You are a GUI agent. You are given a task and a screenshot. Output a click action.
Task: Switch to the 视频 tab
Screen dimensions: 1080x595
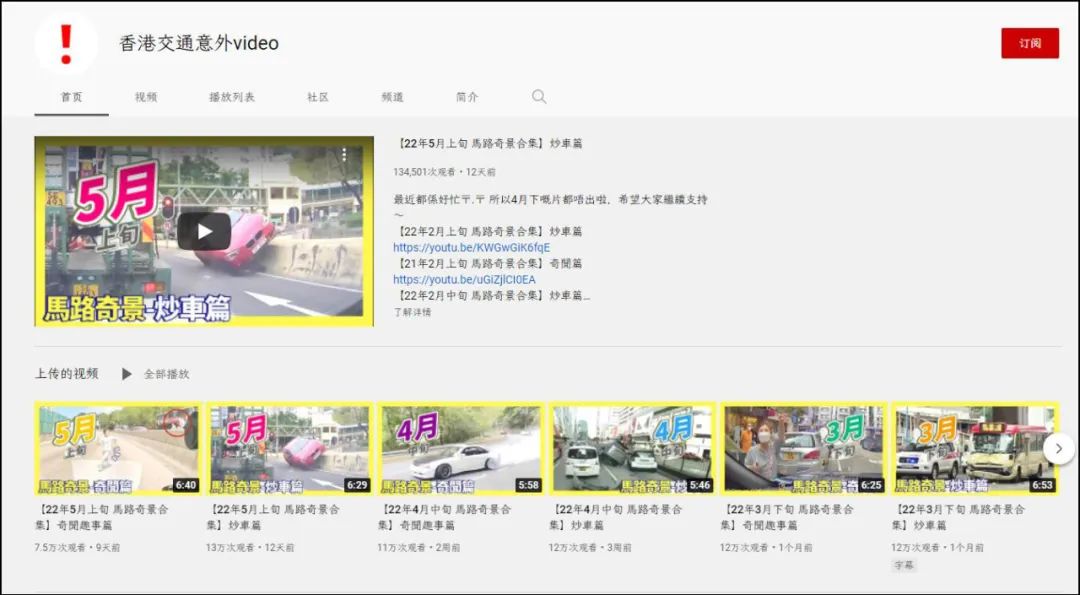point(147,96)
